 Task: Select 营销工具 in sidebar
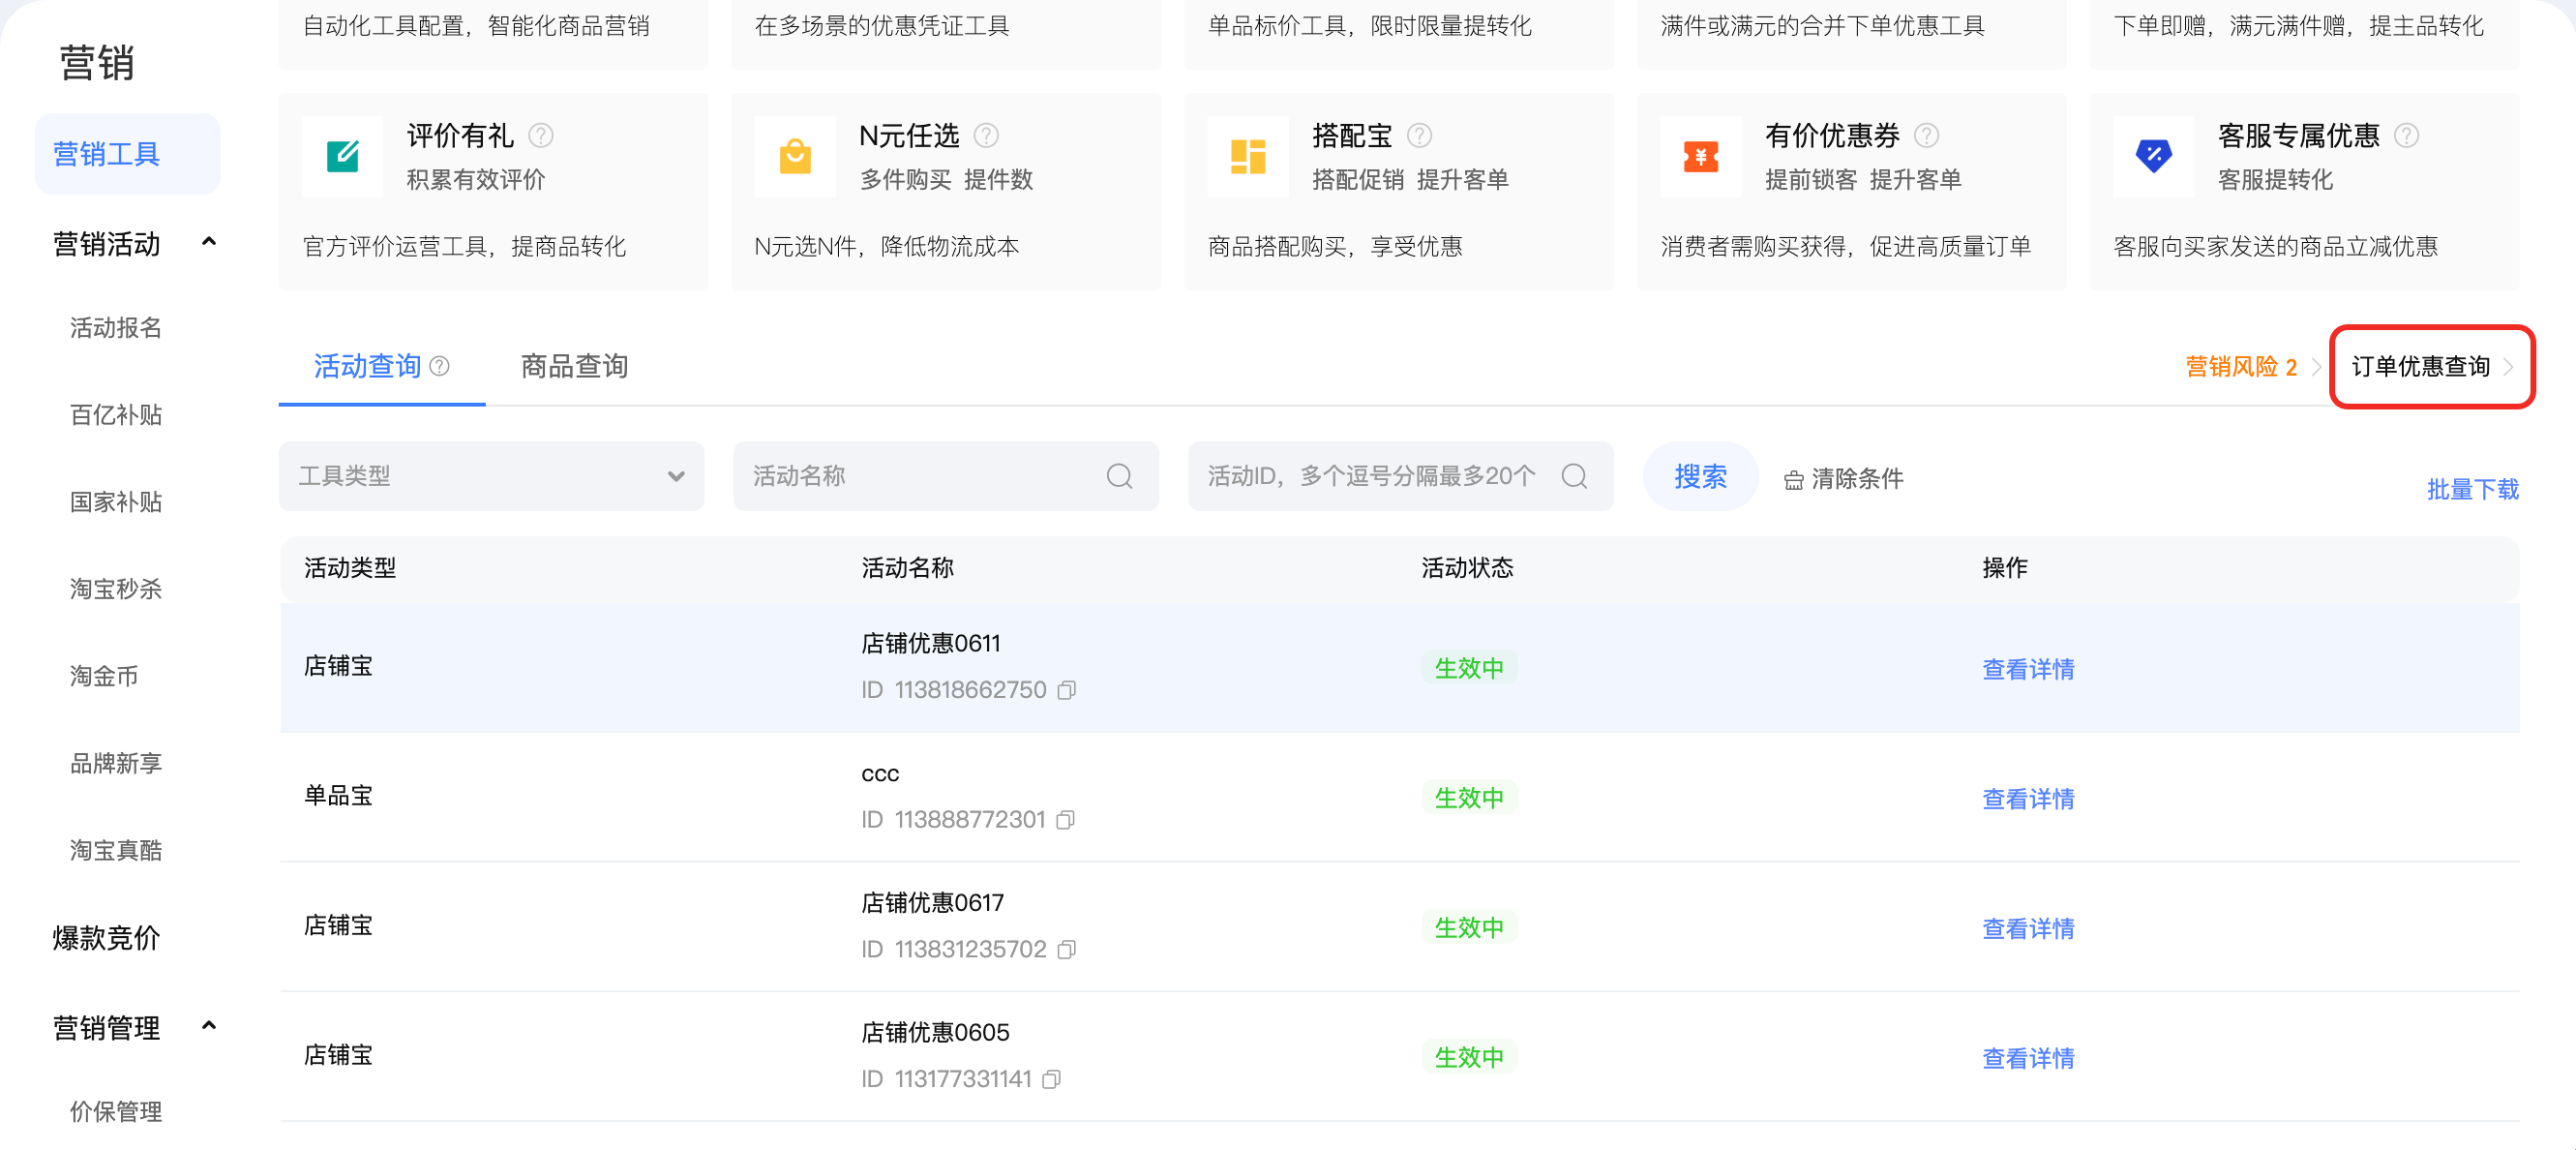click(127, 154)
